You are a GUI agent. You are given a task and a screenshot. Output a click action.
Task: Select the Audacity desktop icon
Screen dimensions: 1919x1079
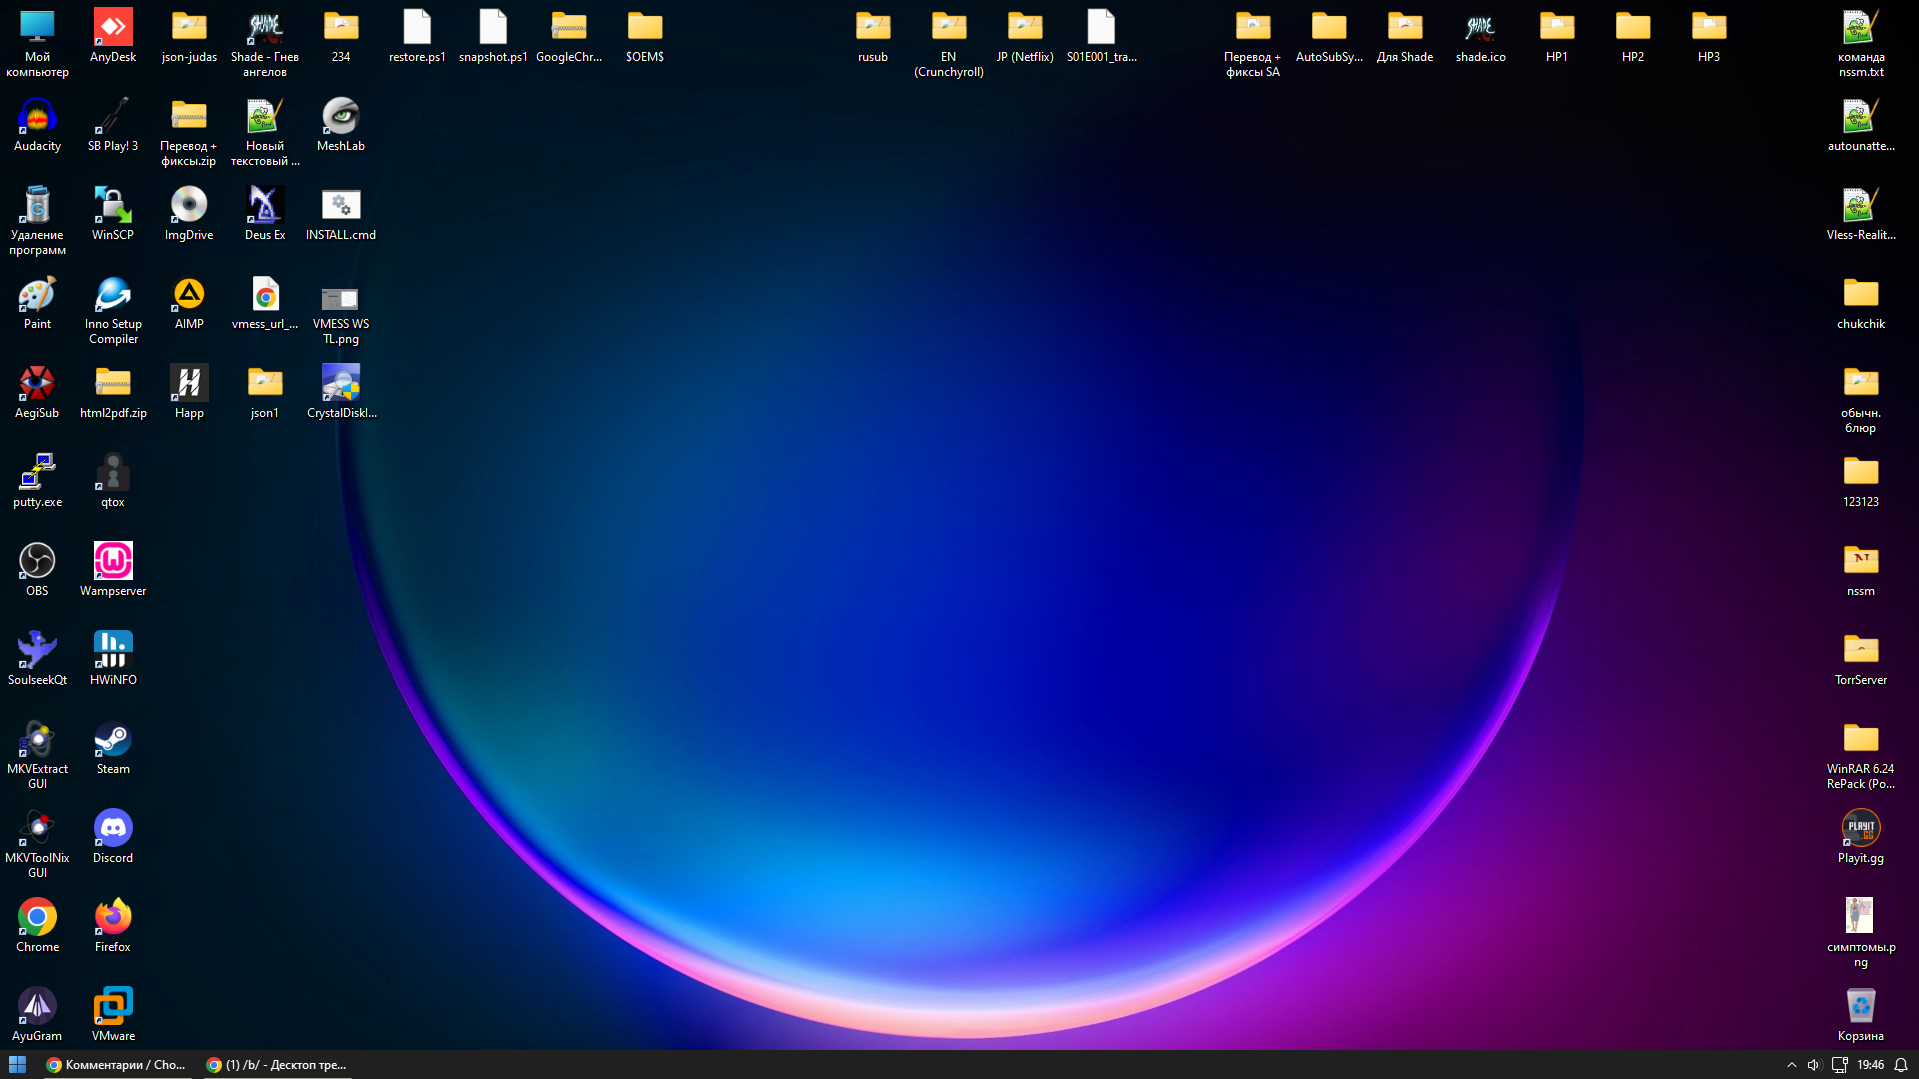coord(37,118)
